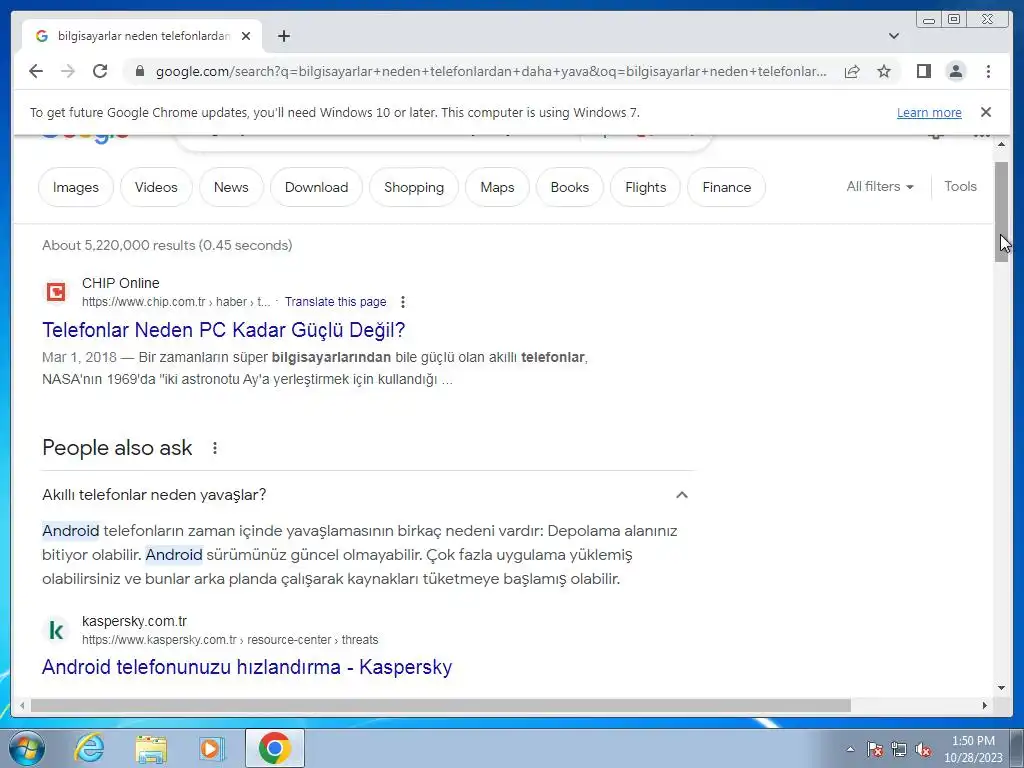The image size is (1024, 768).
Task: Open the Windows Start menu
Action: click(x=27, y=748)
